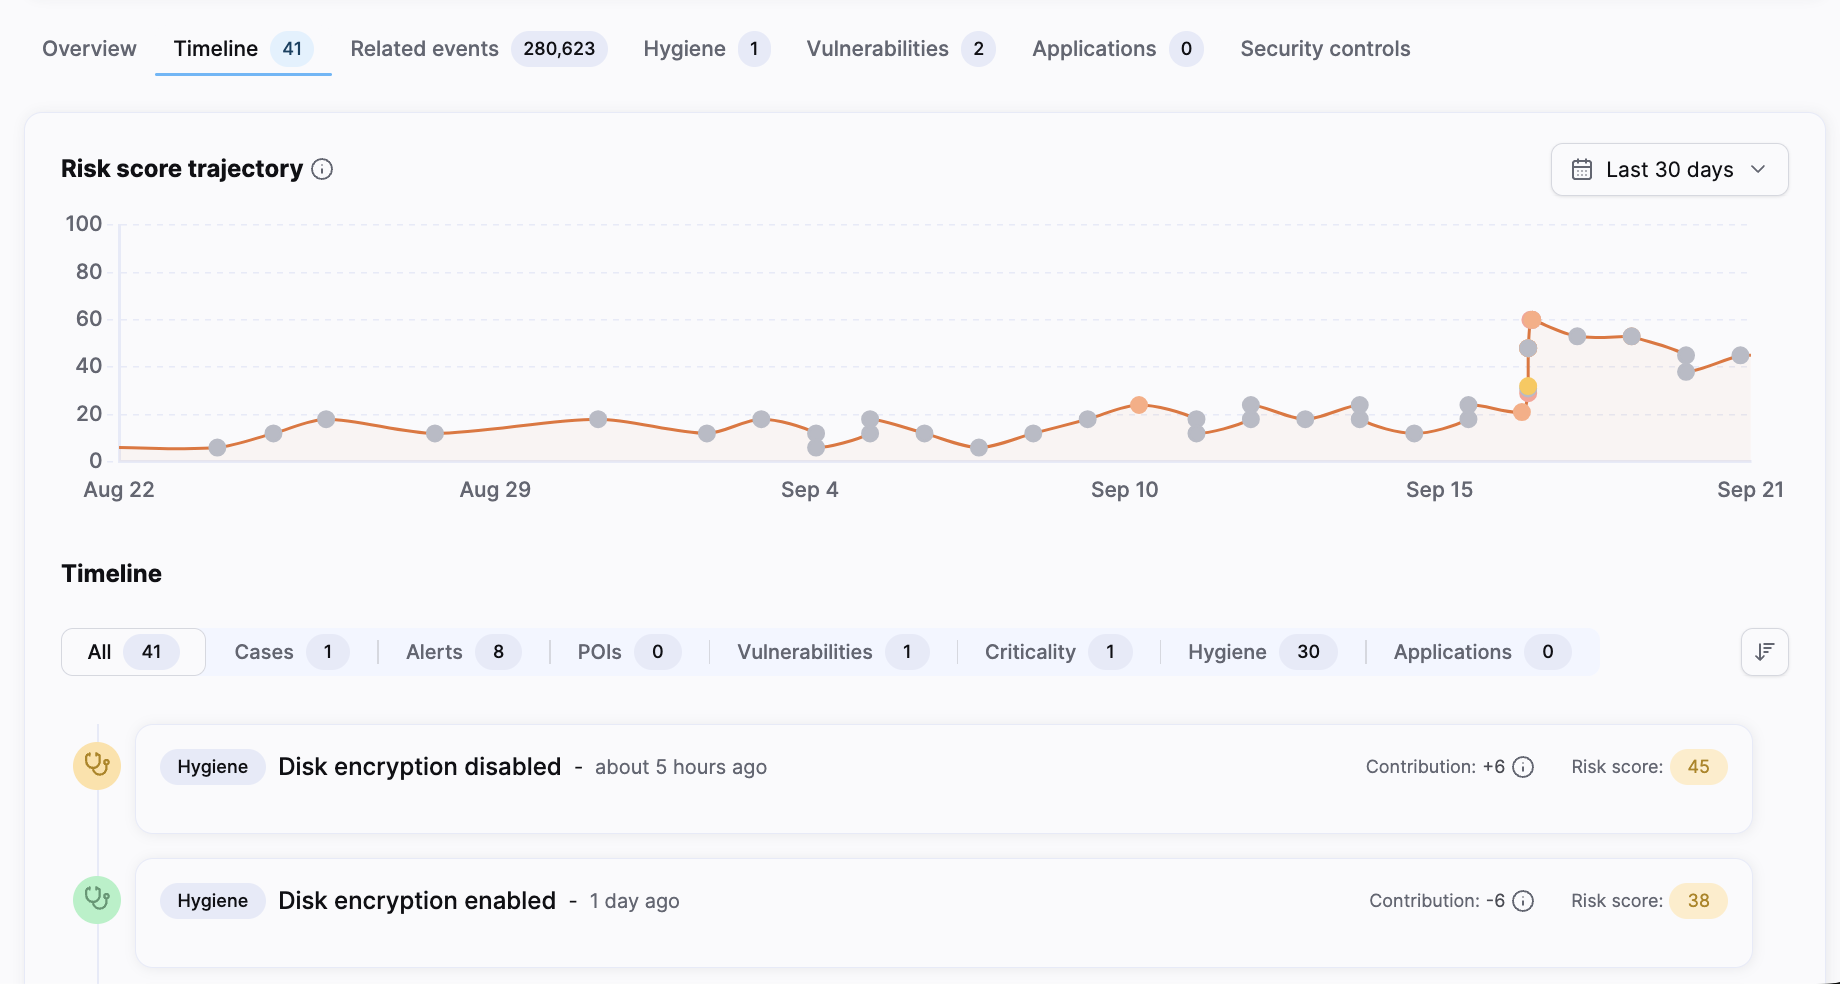The image size is (1840, 984).
Task: Click the peak orange data point near 60
Action: (x=1531, y=320)
